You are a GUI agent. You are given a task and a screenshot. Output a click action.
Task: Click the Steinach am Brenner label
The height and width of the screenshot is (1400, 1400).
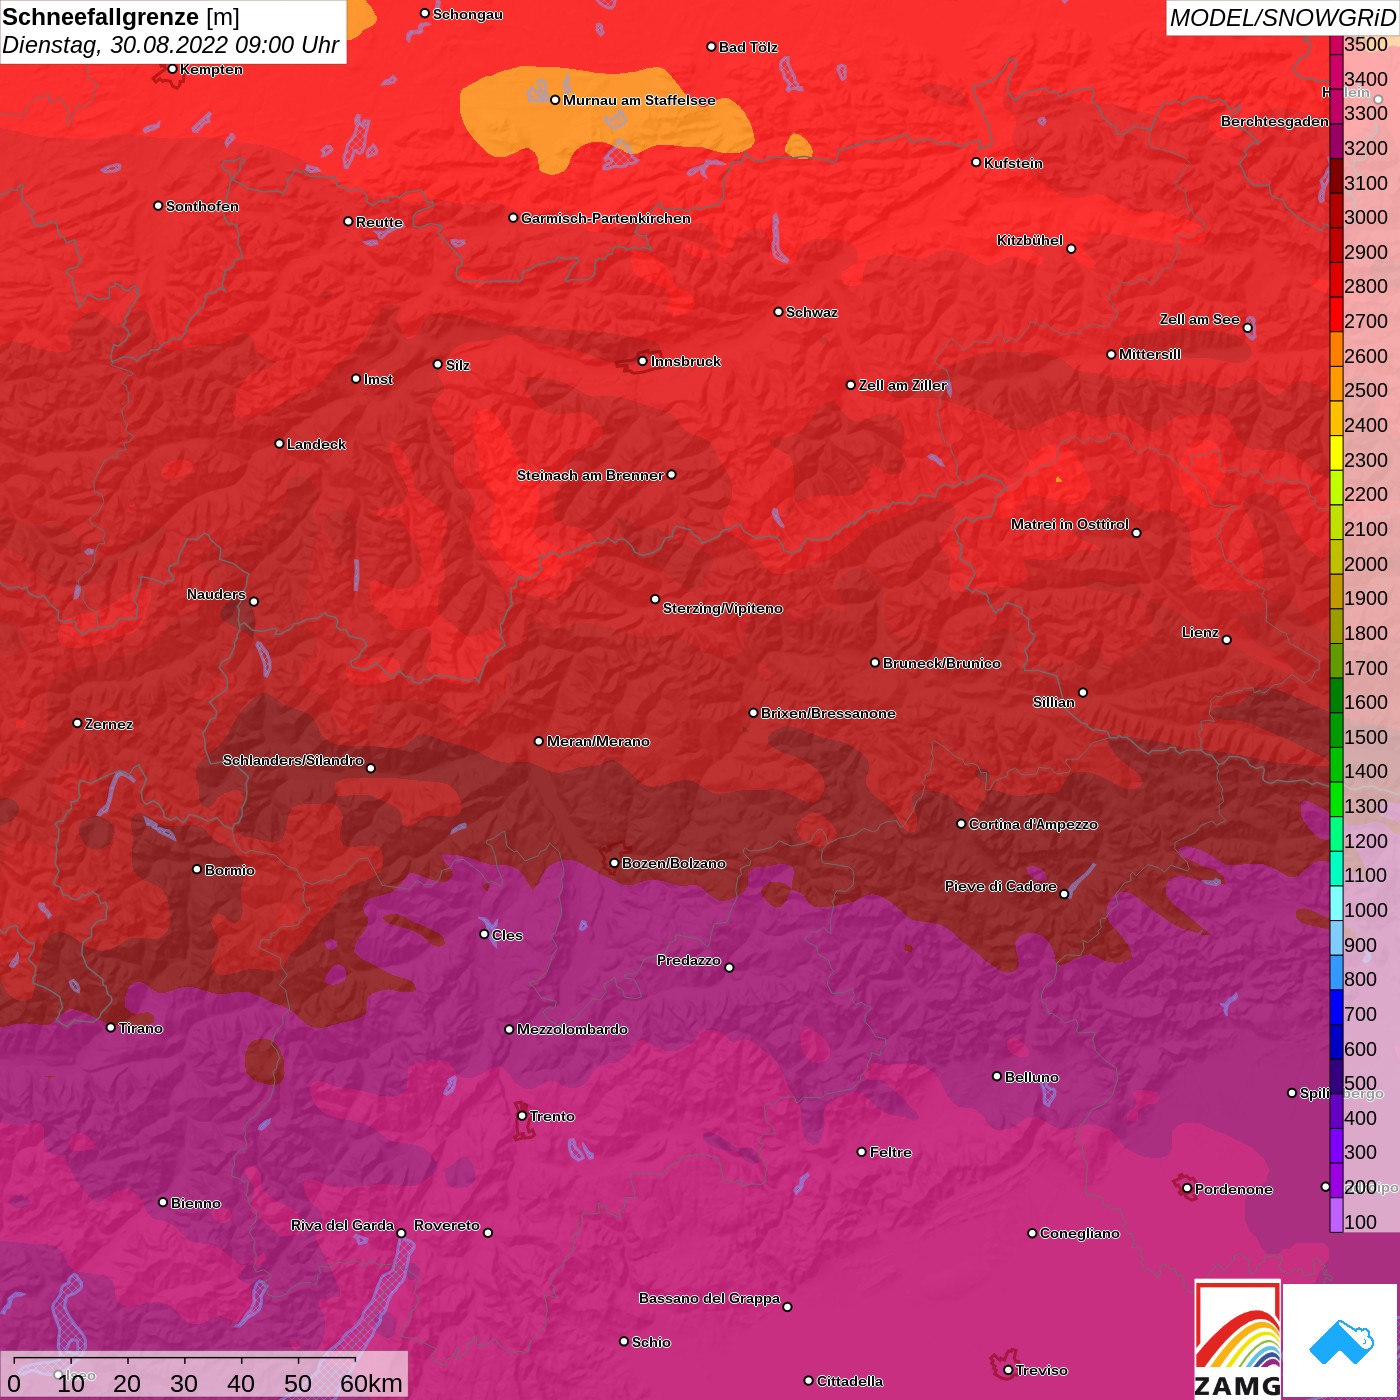tap(590, 475)
